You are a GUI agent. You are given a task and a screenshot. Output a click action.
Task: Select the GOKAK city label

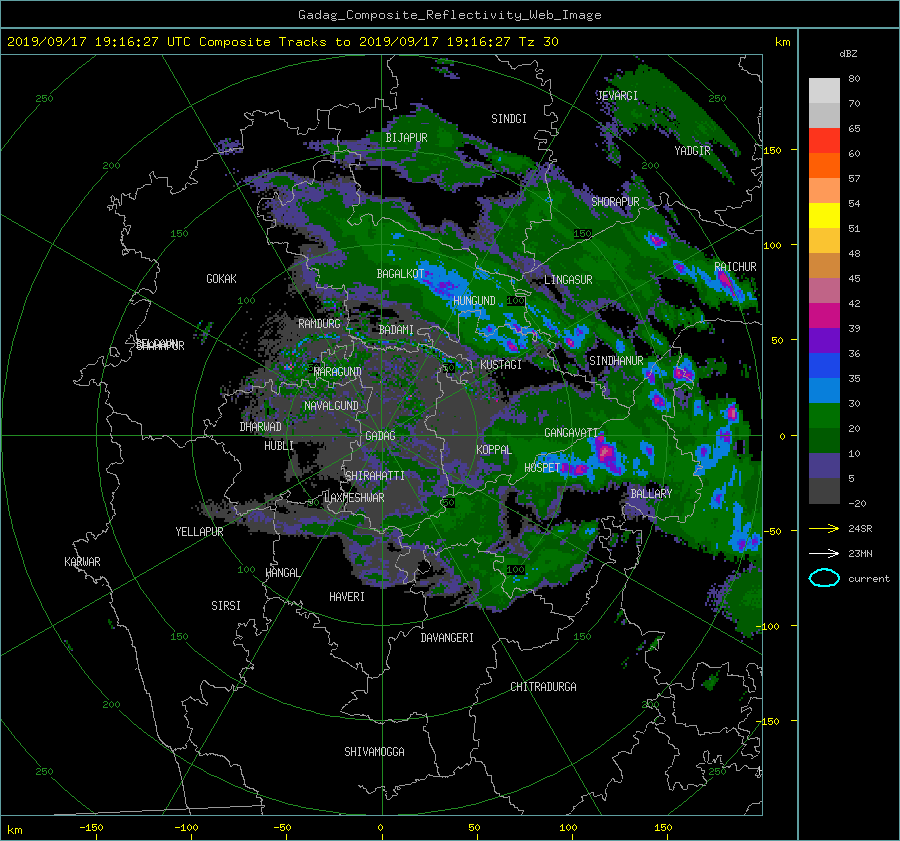221,279
